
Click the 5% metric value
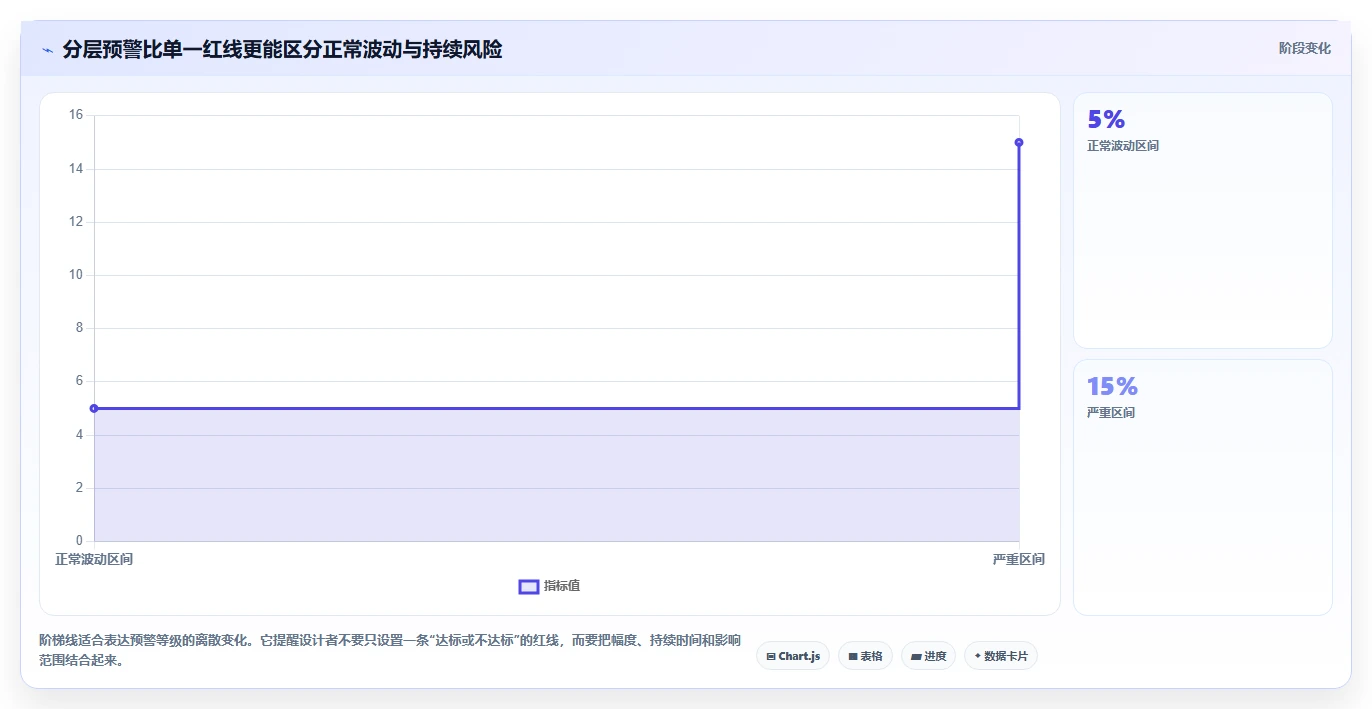point(1106,119)
